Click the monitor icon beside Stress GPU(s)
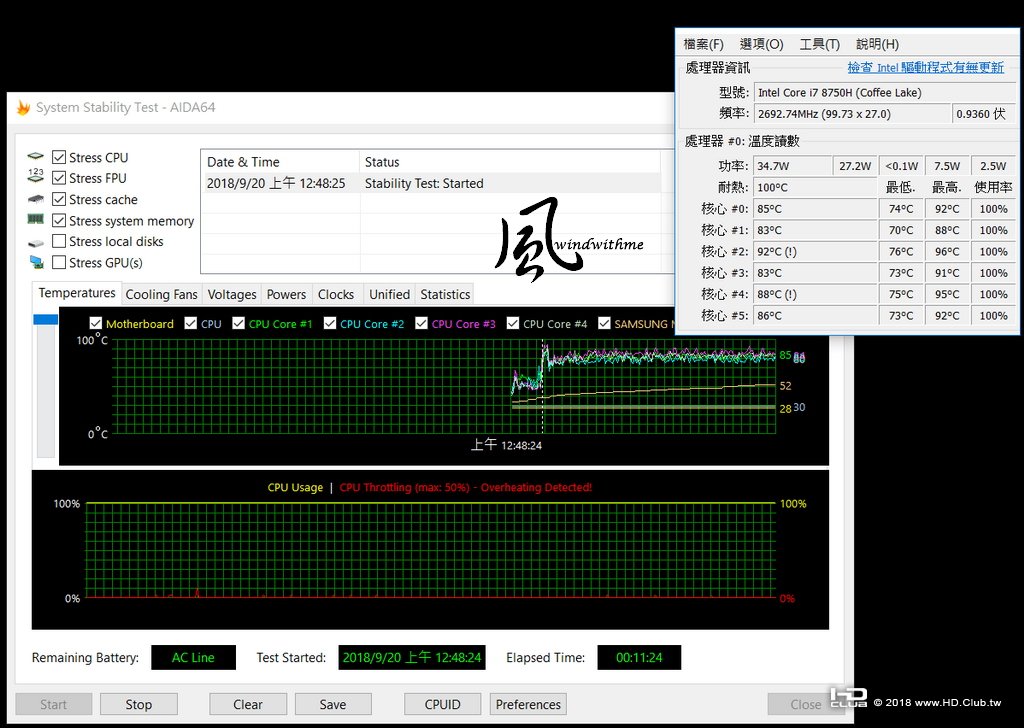The height and width of the screenshot is (728, 1024). 36,262
